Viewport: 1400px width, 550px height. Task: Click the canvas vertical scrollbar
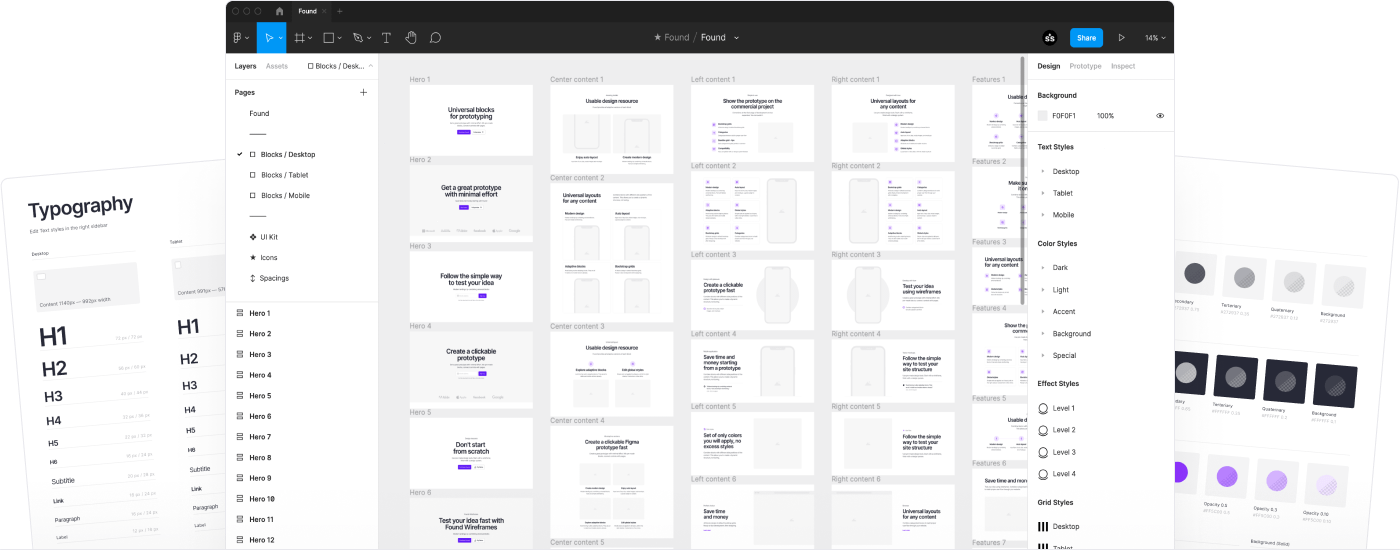(x=1022, y=180)
